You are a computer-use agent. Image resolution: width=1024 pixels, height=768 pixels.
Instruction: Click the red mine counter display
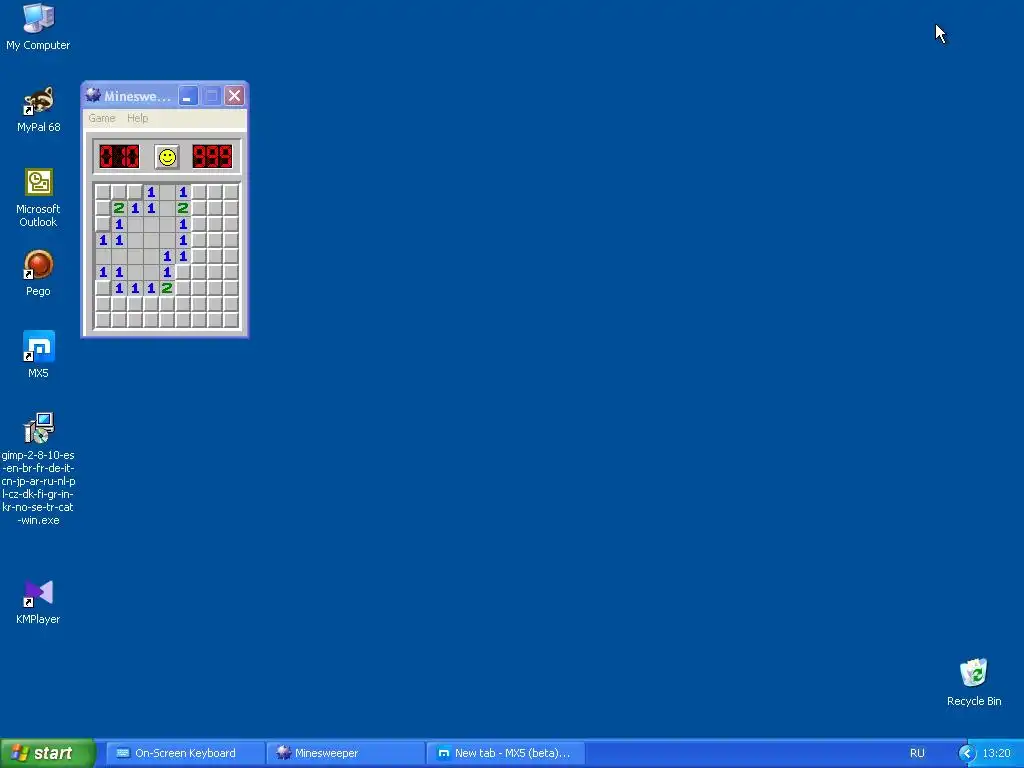pos(119,157)
